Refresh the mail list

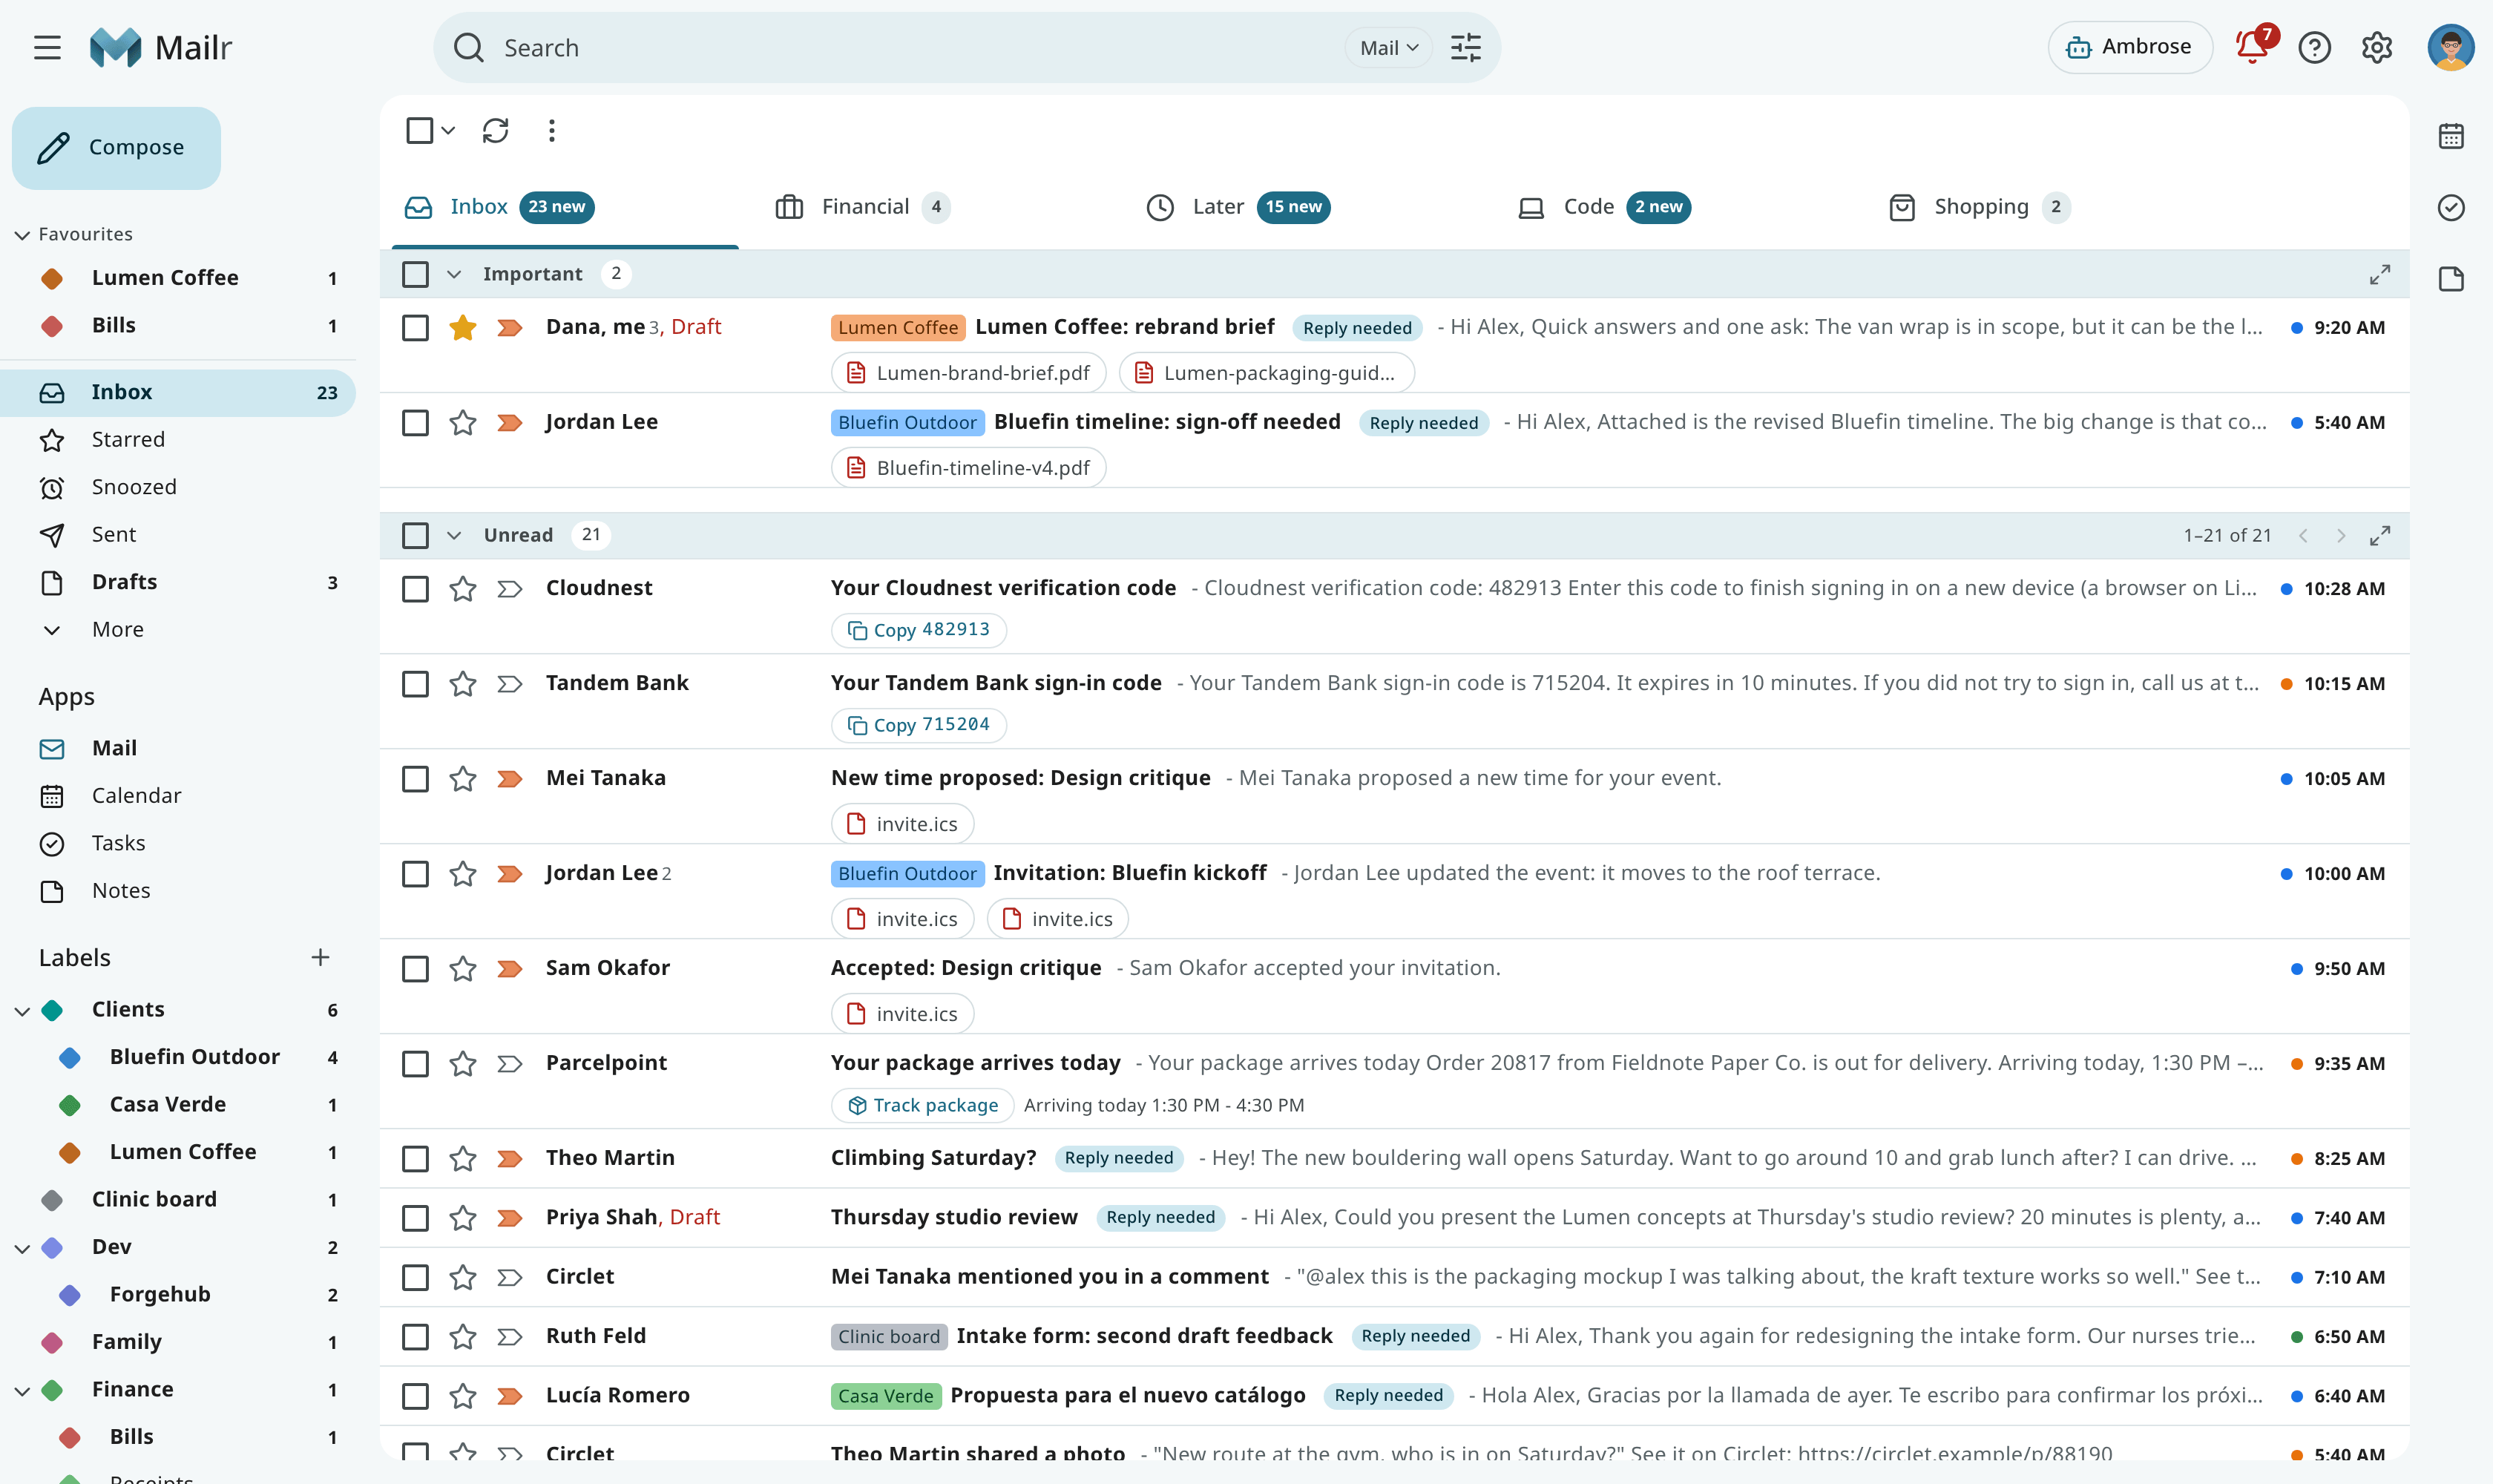click(496, 131)
